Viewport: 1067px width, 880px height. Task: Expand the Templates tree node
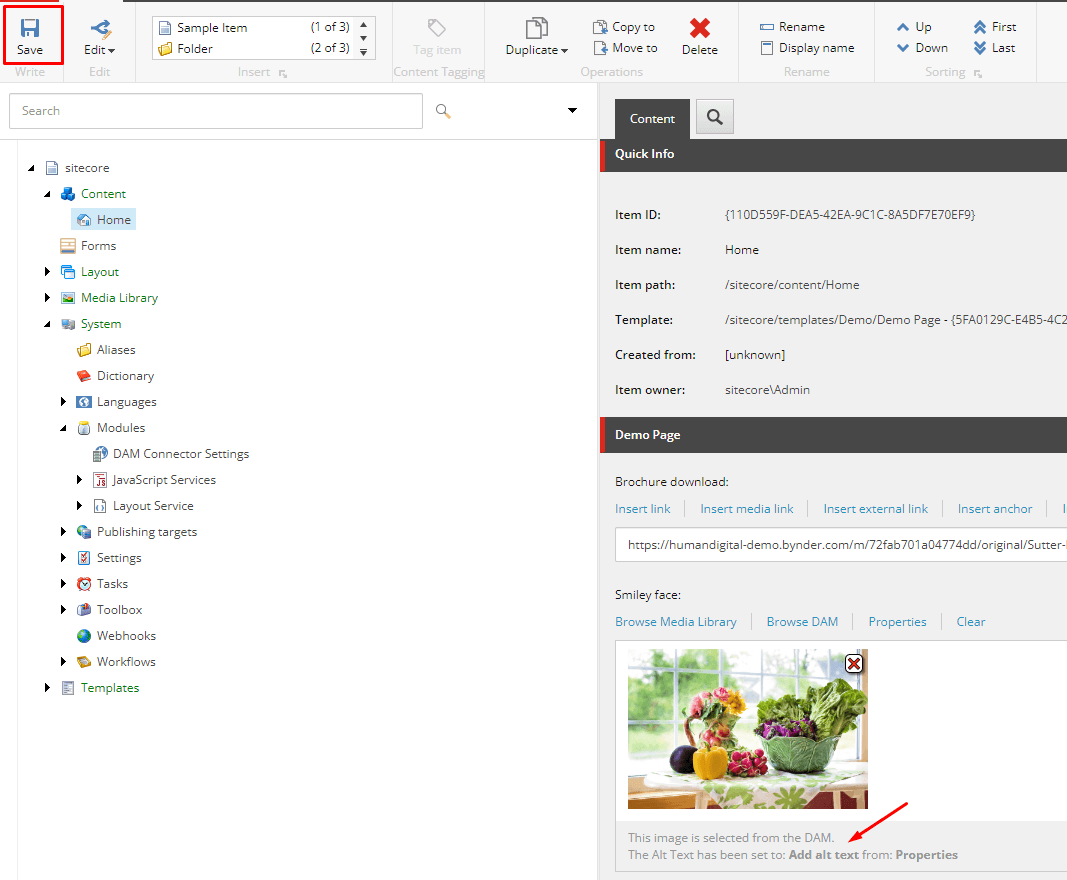(47, 688)
